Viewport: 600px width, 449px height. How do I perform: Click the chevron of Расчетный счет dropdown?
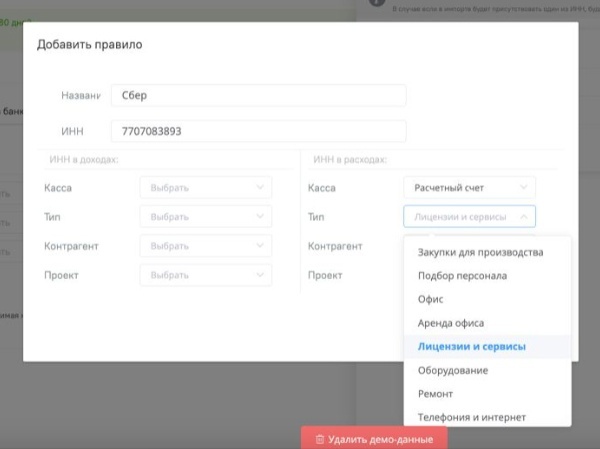pos(523,187)
